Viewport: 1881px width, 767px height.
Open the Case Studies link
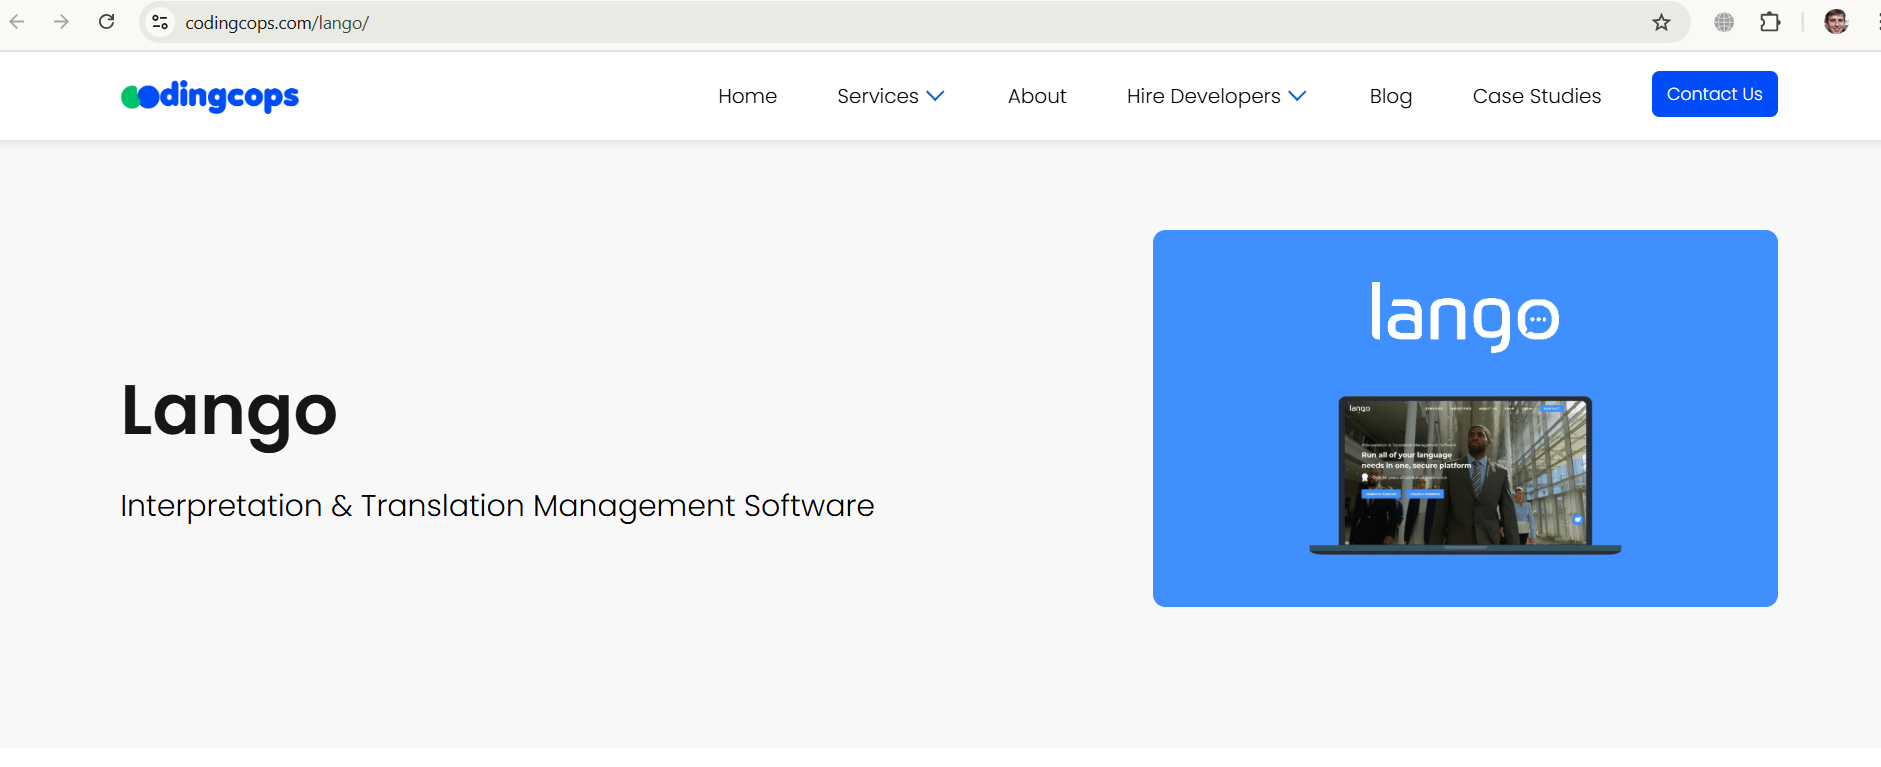point(1537,96)
